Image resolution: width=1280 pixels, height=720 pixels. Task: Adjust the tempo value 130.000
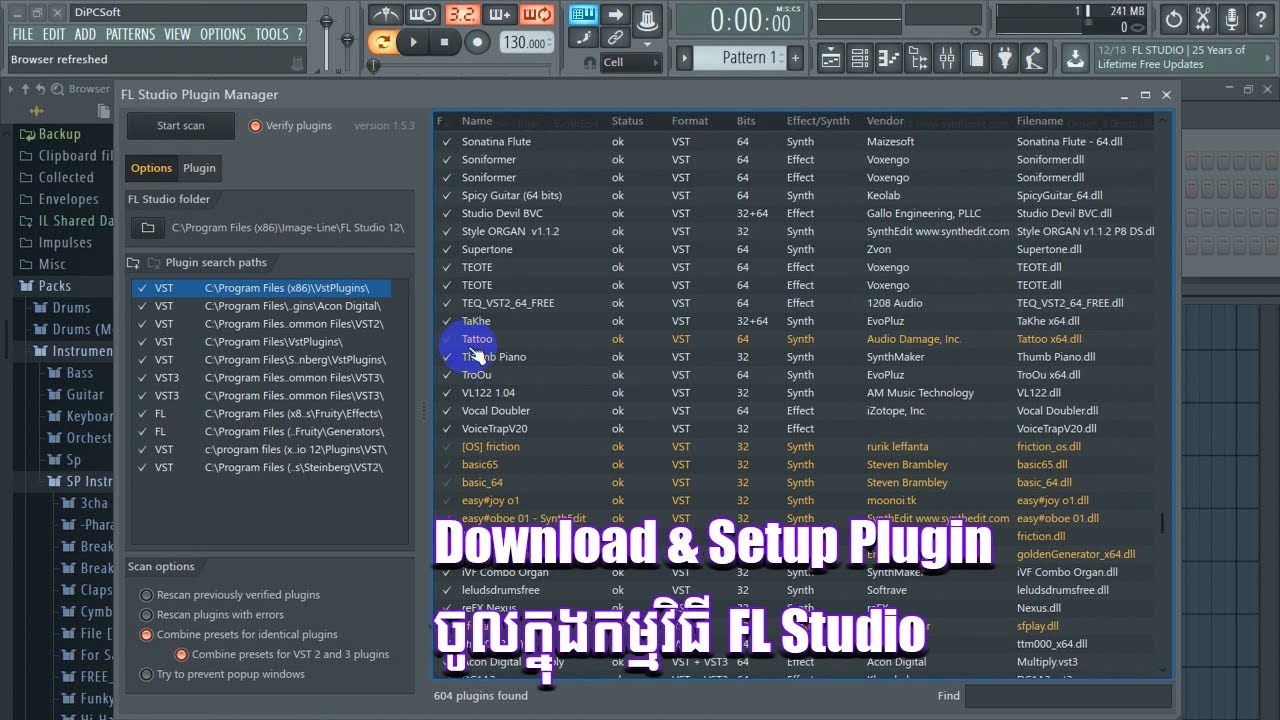[x=525, y=43]
